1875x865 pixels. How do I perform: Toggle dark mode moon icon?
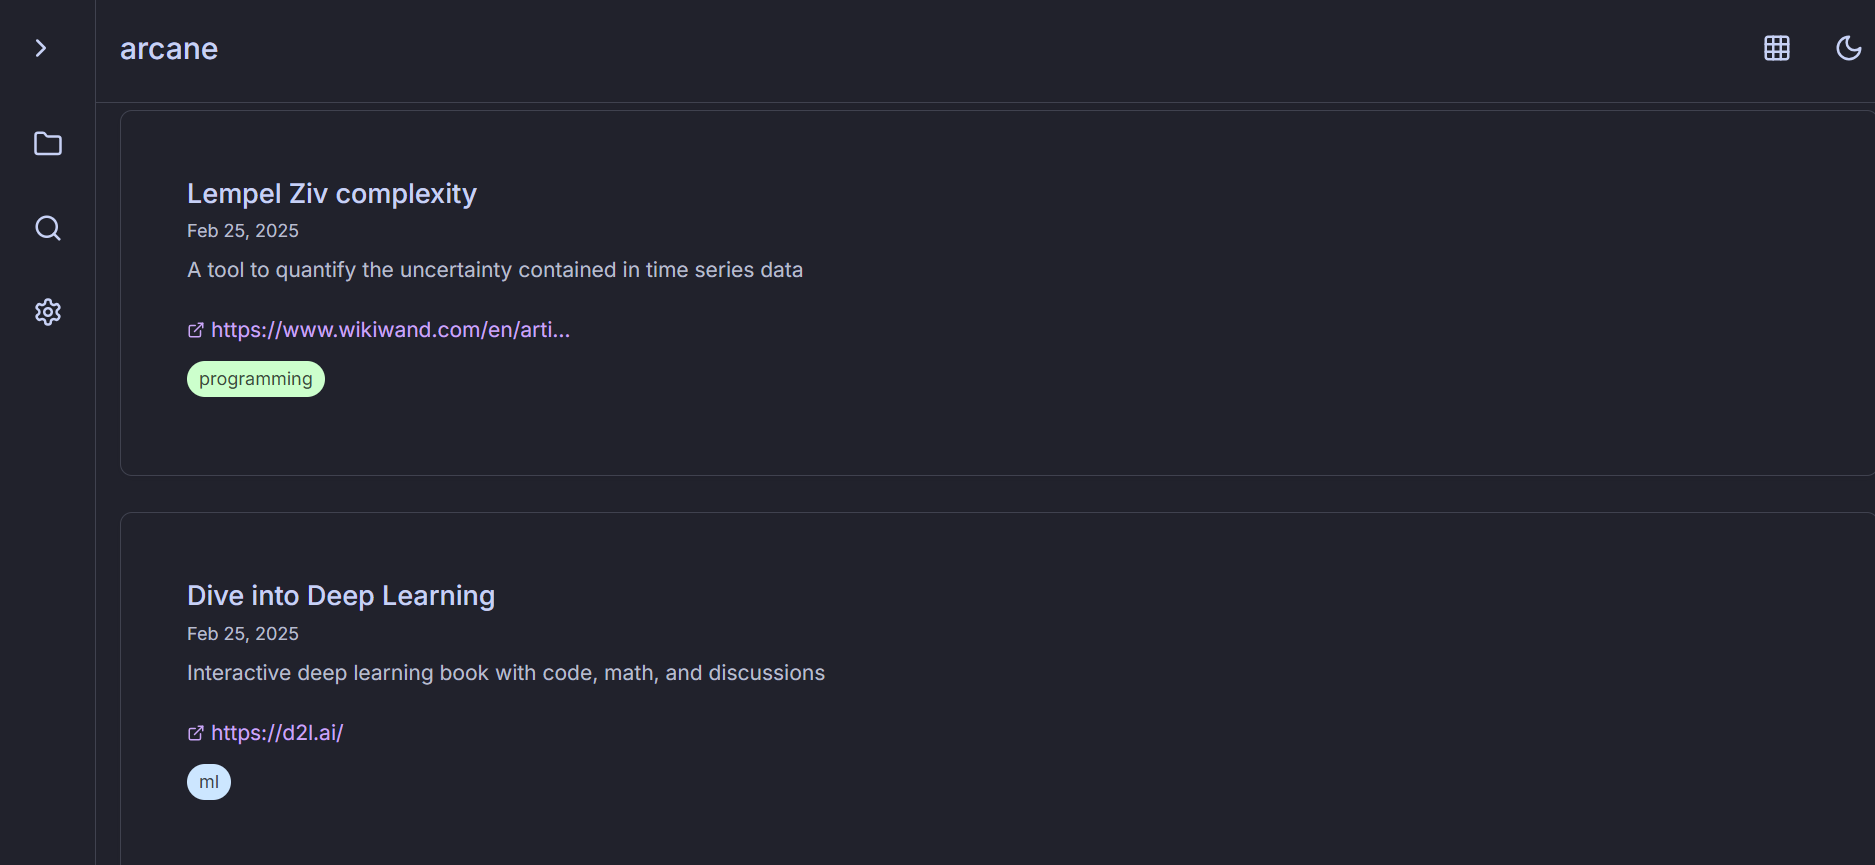(x=1849, y=48)
